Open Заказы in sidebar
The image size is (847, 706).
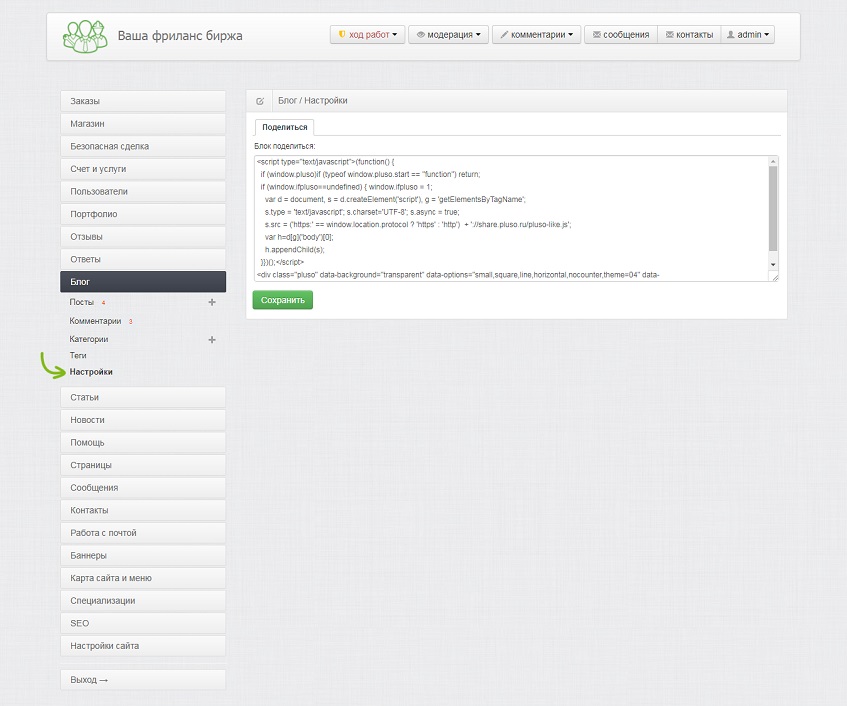pos(143,101)
